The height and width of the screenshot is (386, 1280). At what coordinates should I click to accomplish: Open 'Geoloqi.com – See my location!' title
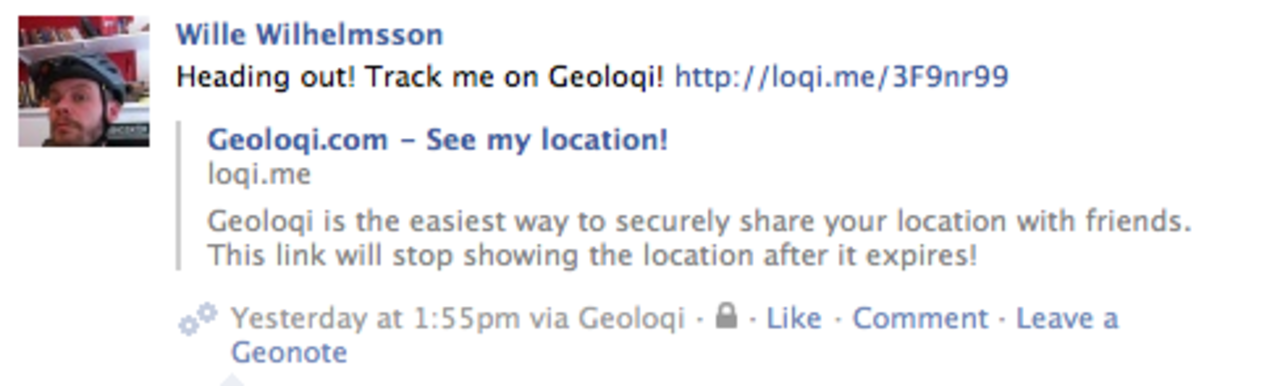pyautogui.click(x=437, y=140)
